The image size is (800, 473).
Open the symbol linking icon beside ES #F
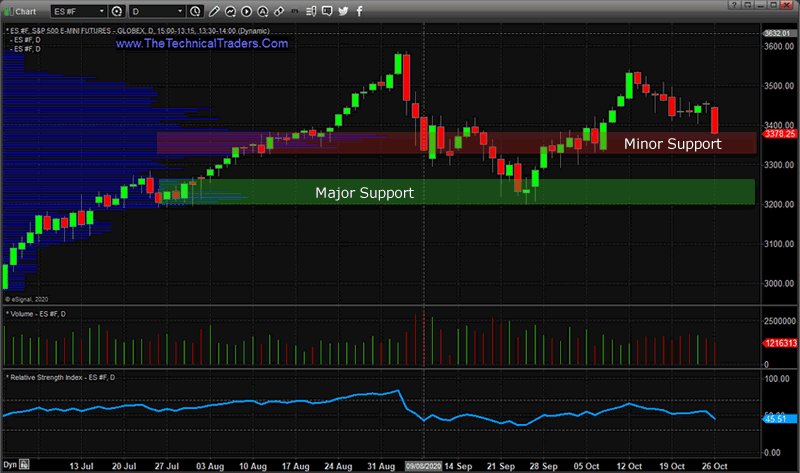pos(118,12)
